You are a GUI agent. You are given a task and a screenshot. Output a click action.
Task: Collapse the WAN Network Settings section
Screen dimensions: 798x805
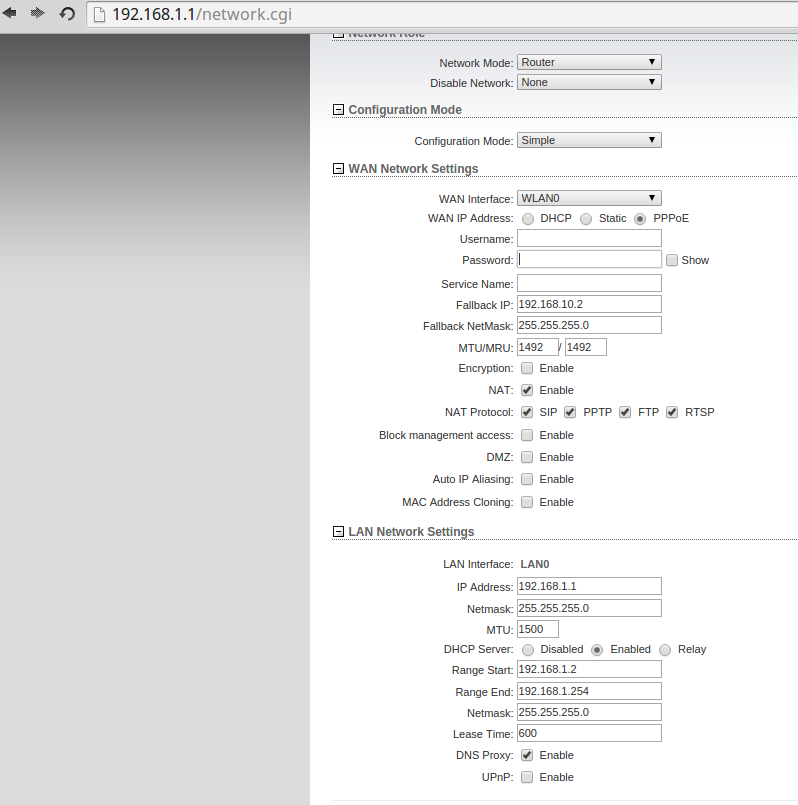point(338,169)
